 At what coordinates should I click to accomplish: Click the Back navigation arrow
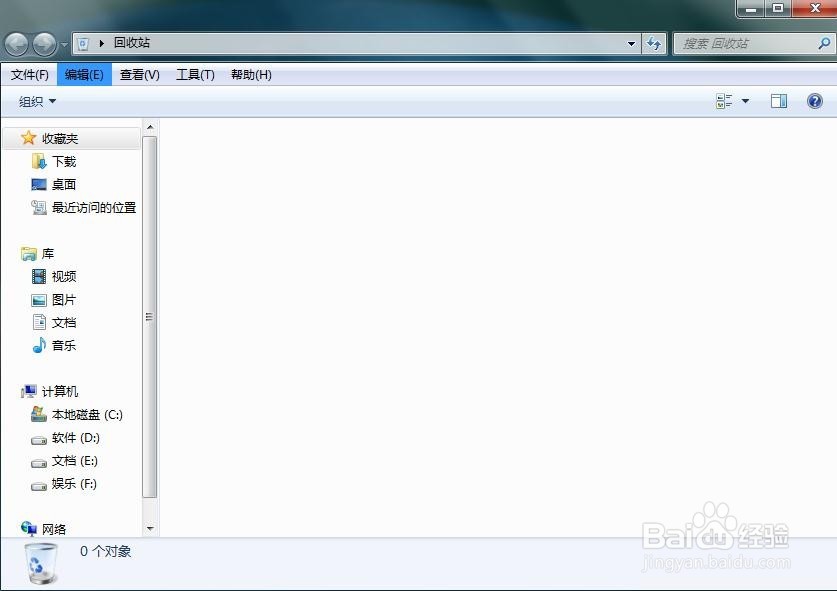click(17, 44)
